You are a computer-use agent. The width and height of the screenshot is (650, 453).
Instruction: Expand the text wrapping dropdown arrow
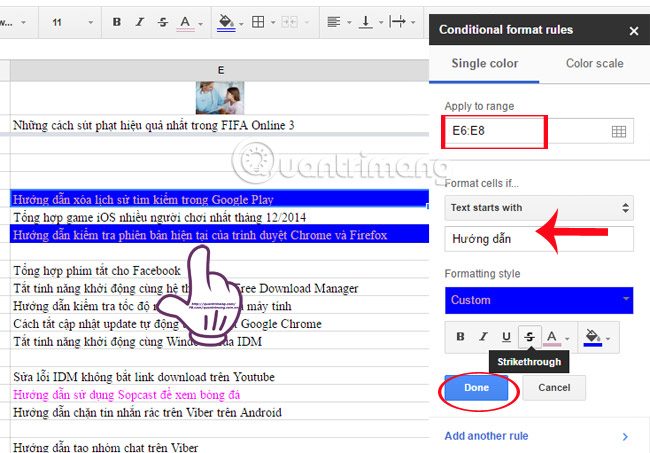click(413, 22)
